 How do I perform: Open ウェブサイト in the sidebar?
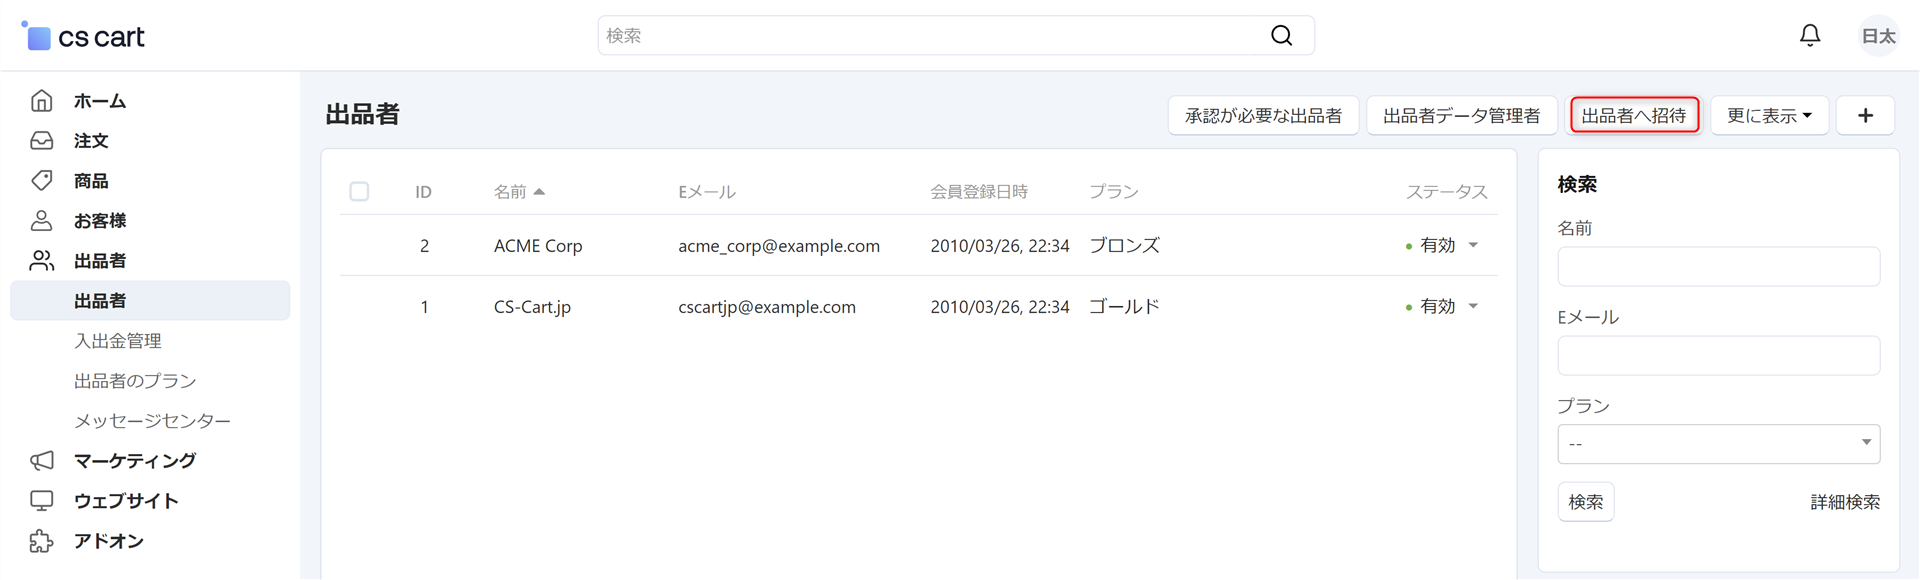(x=126, y=501)
